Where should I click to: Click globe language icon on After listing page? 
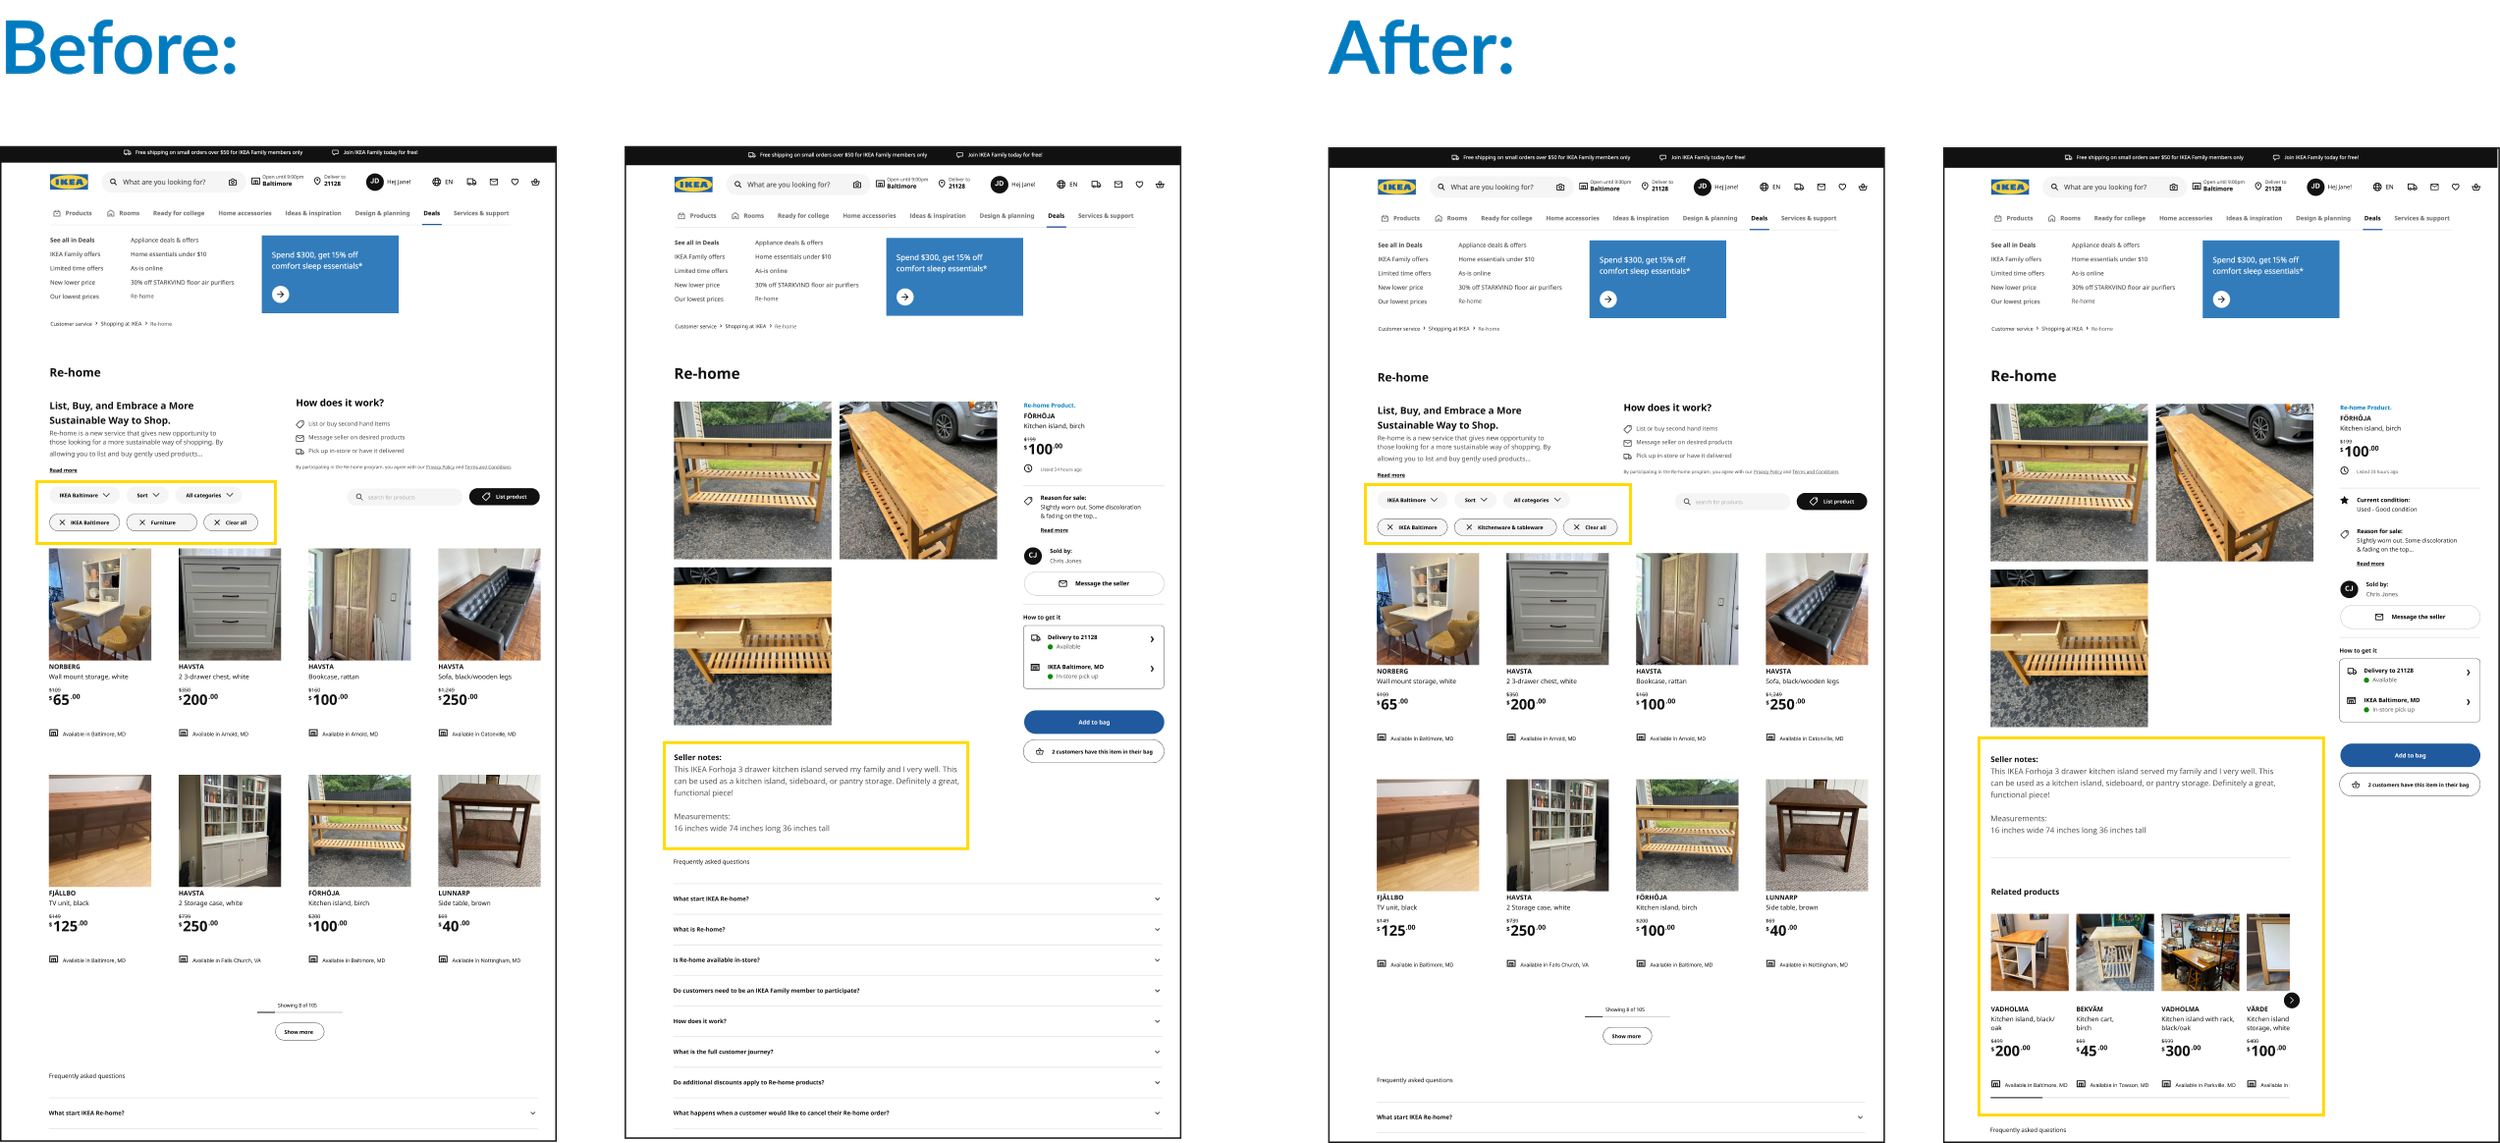pyautogui.click(x=1763, y=187)
